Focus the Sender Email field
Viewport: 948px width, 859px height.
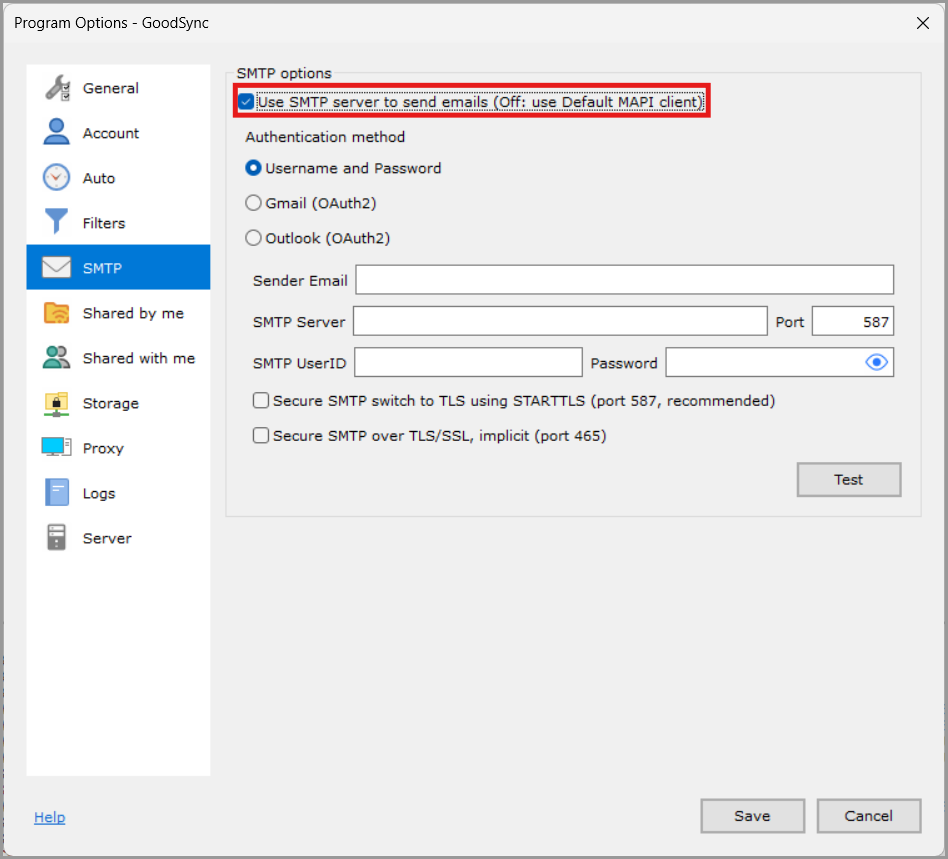(x=624, y=279)
